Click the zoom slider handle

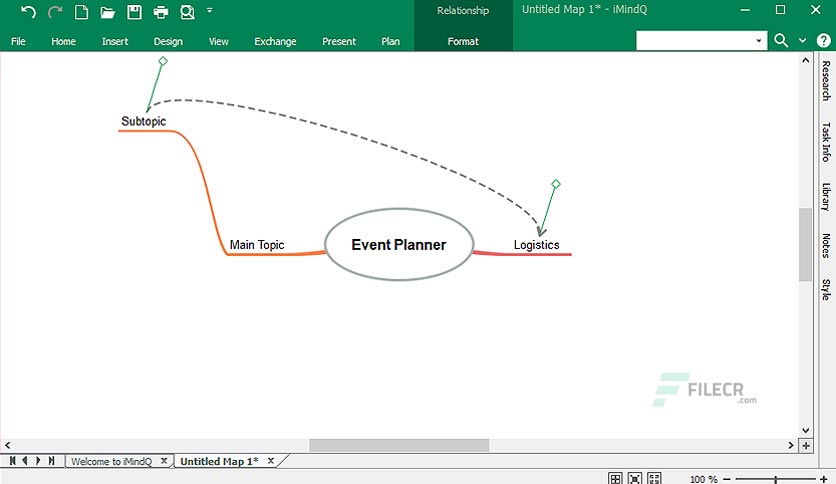776,480
